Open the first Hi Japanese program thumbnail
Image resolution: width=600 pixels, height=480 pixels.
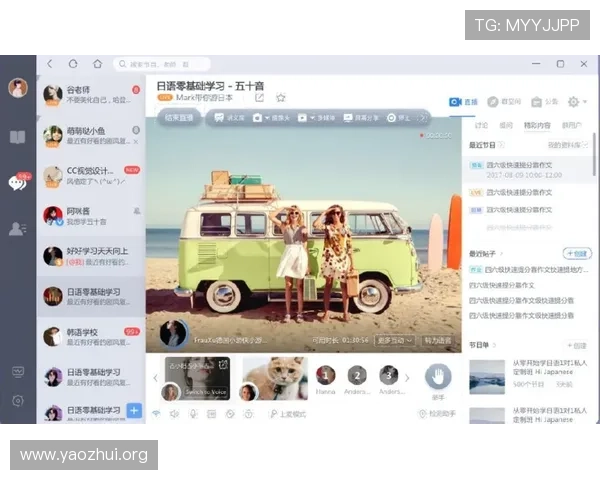tap(487, 377)
